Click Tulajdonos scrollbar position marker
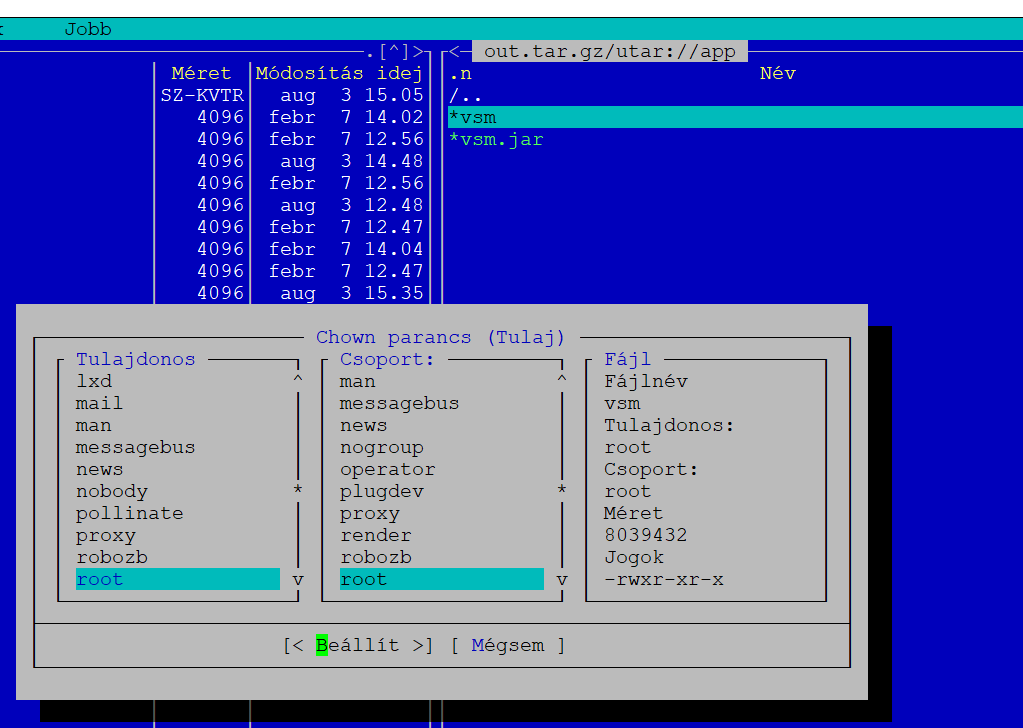The height and width of the screenshot is (728, 1023). point(298,489)
